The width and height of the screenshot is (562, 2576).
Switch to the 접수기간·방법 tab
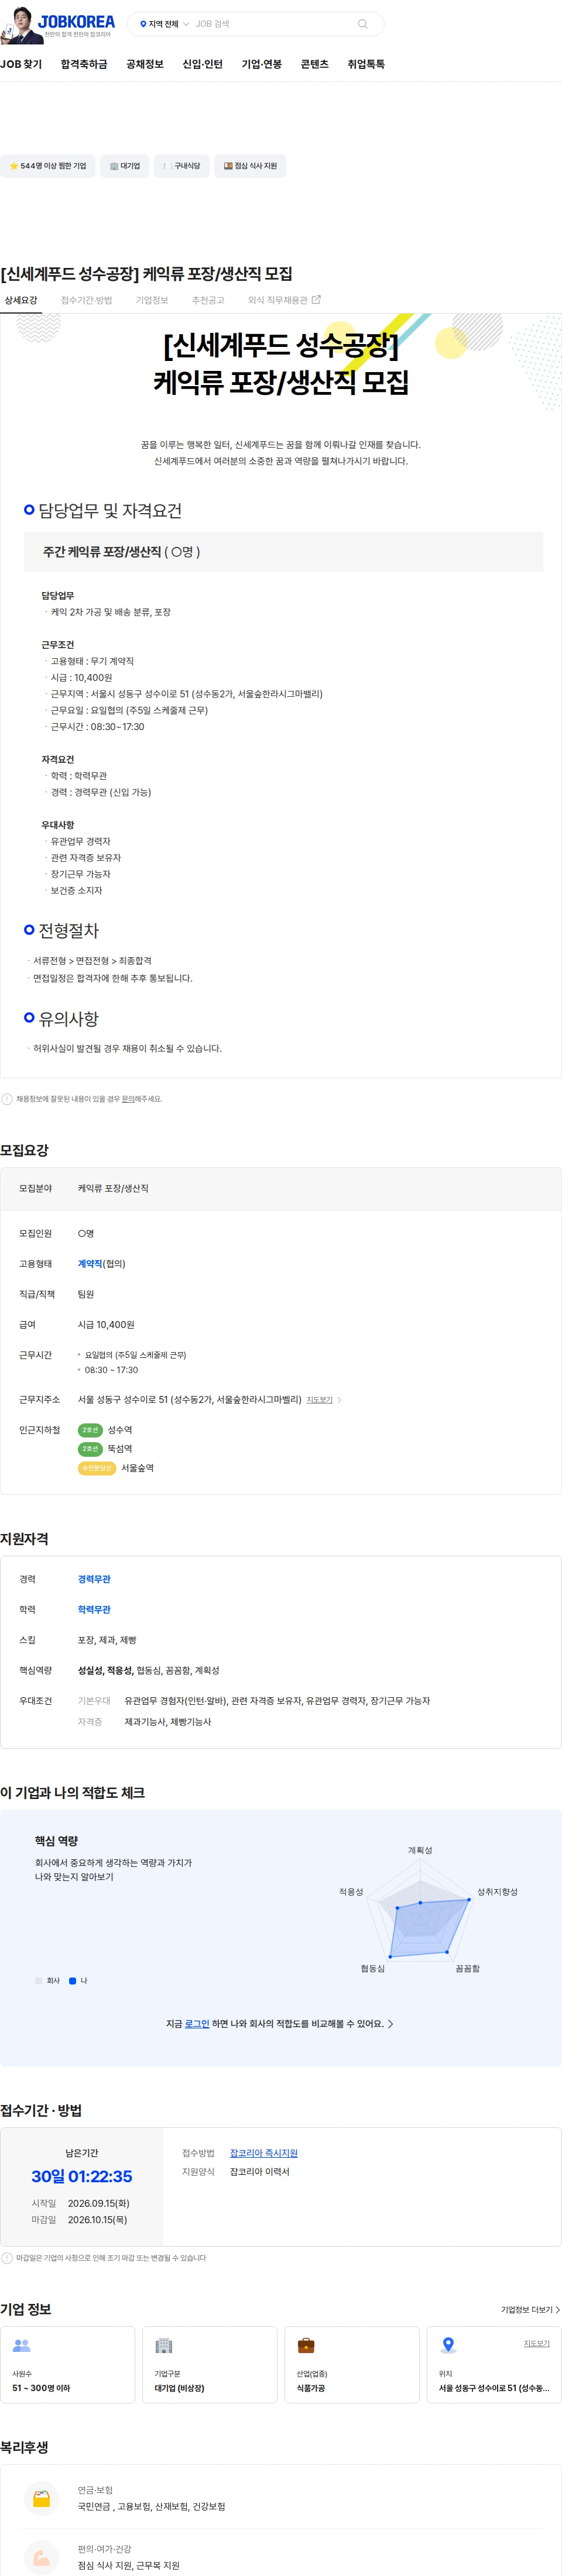click(x=86, y=300)
